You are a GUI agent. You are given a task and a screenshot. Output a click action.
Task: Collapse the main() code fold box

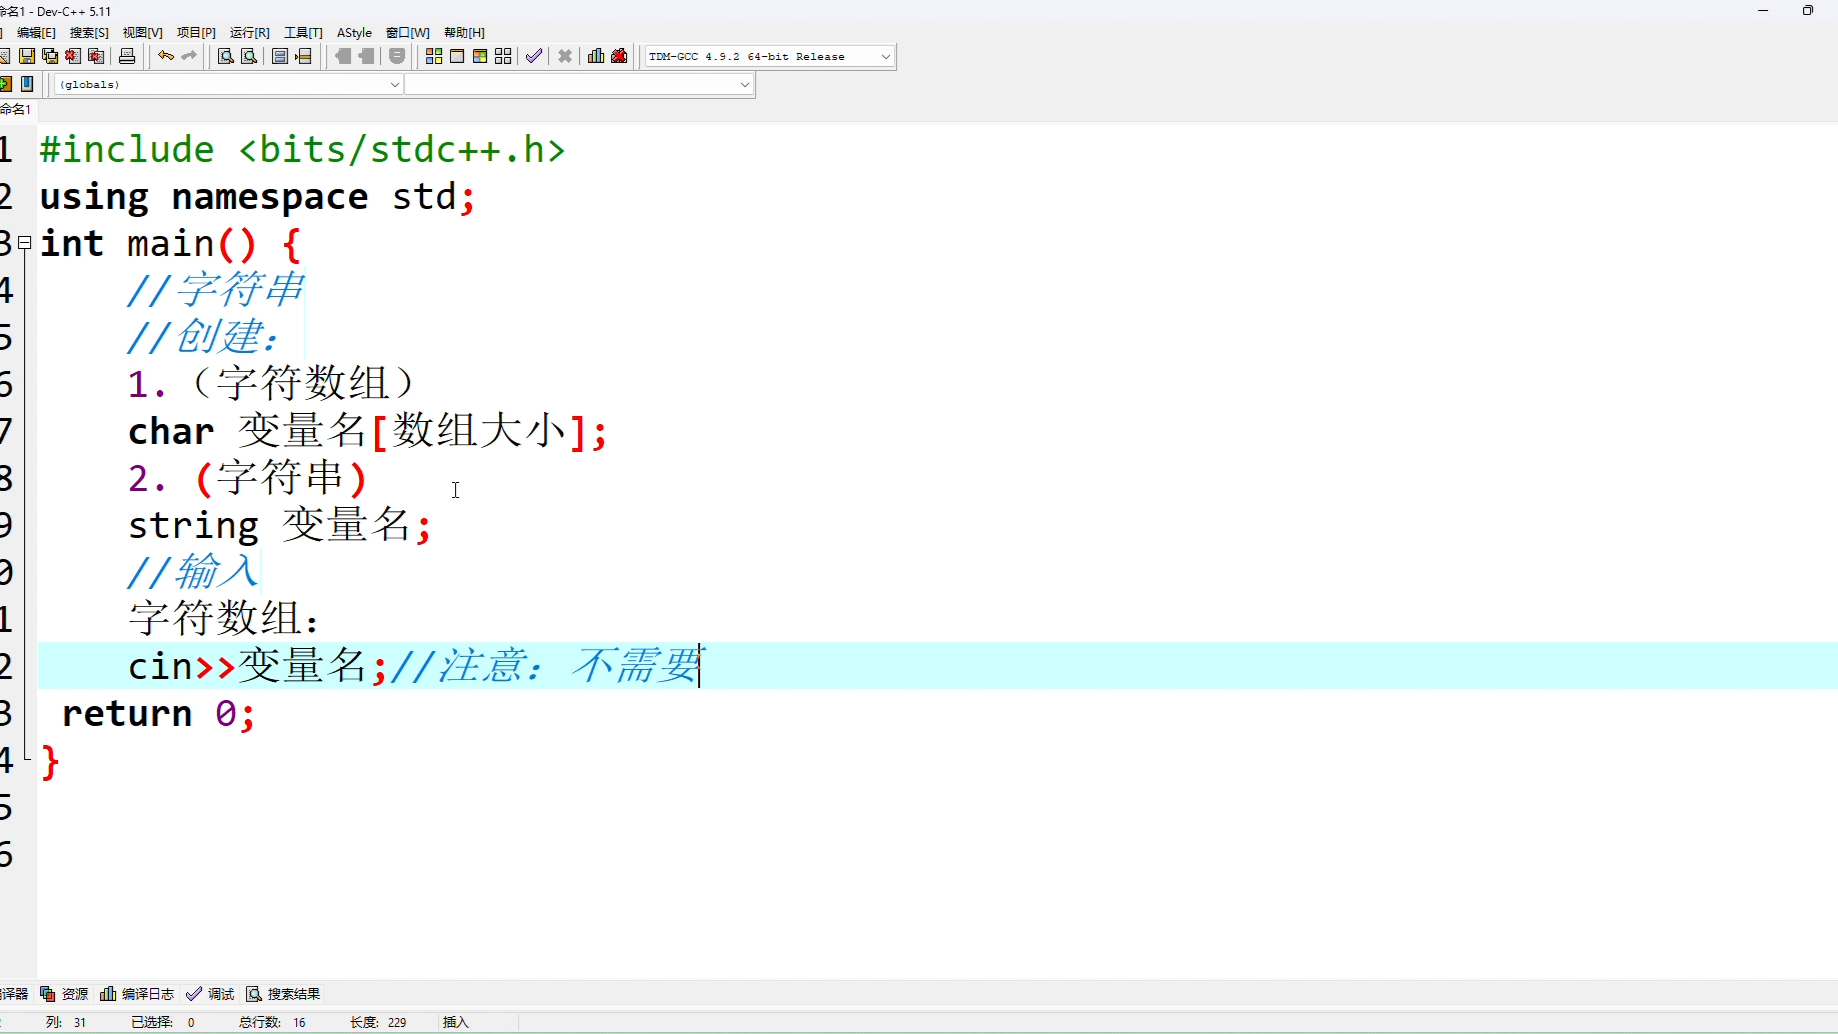click(x=25, y=243)
